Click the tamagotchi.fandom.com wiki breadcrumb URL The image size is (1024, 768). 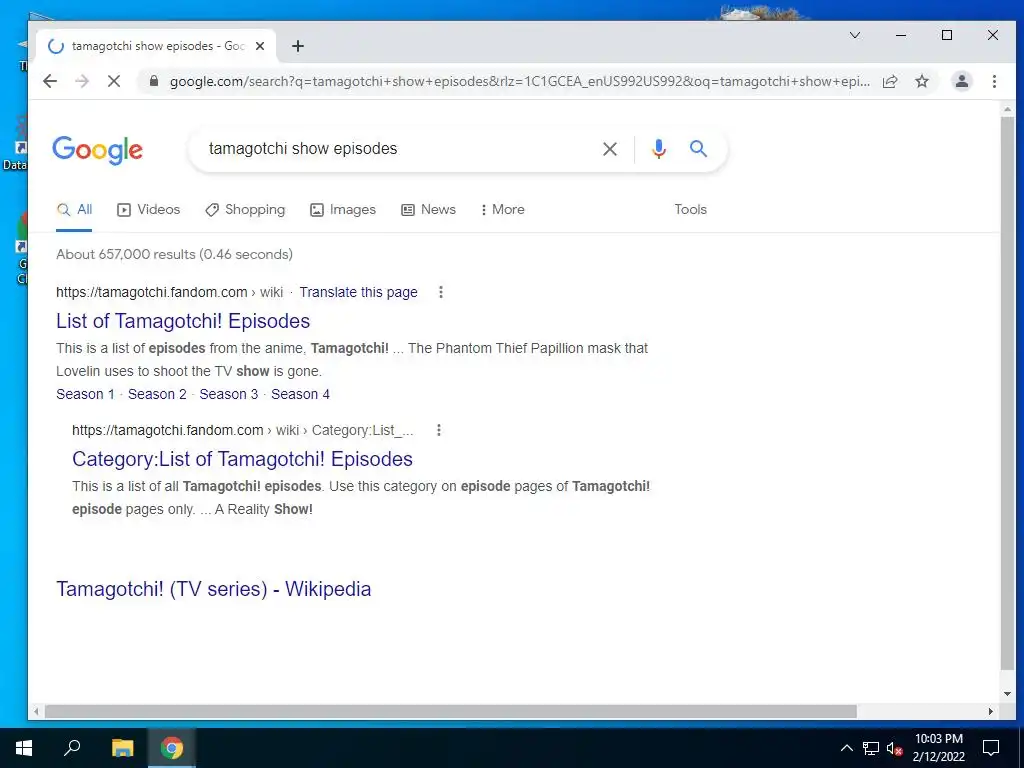(x=170, y=292)
